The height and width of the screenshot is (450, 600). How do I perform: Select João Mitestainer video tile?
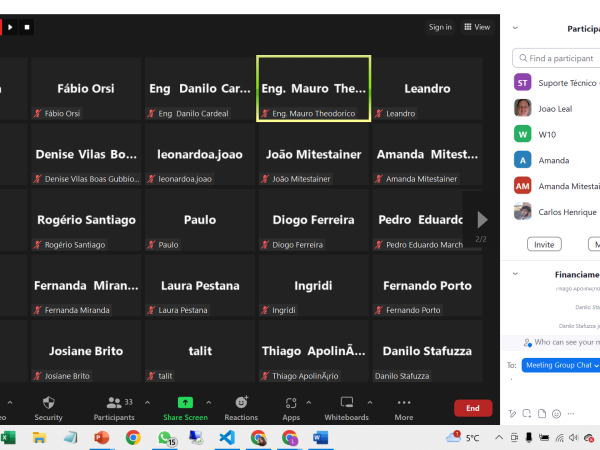(x=313, y=154)
